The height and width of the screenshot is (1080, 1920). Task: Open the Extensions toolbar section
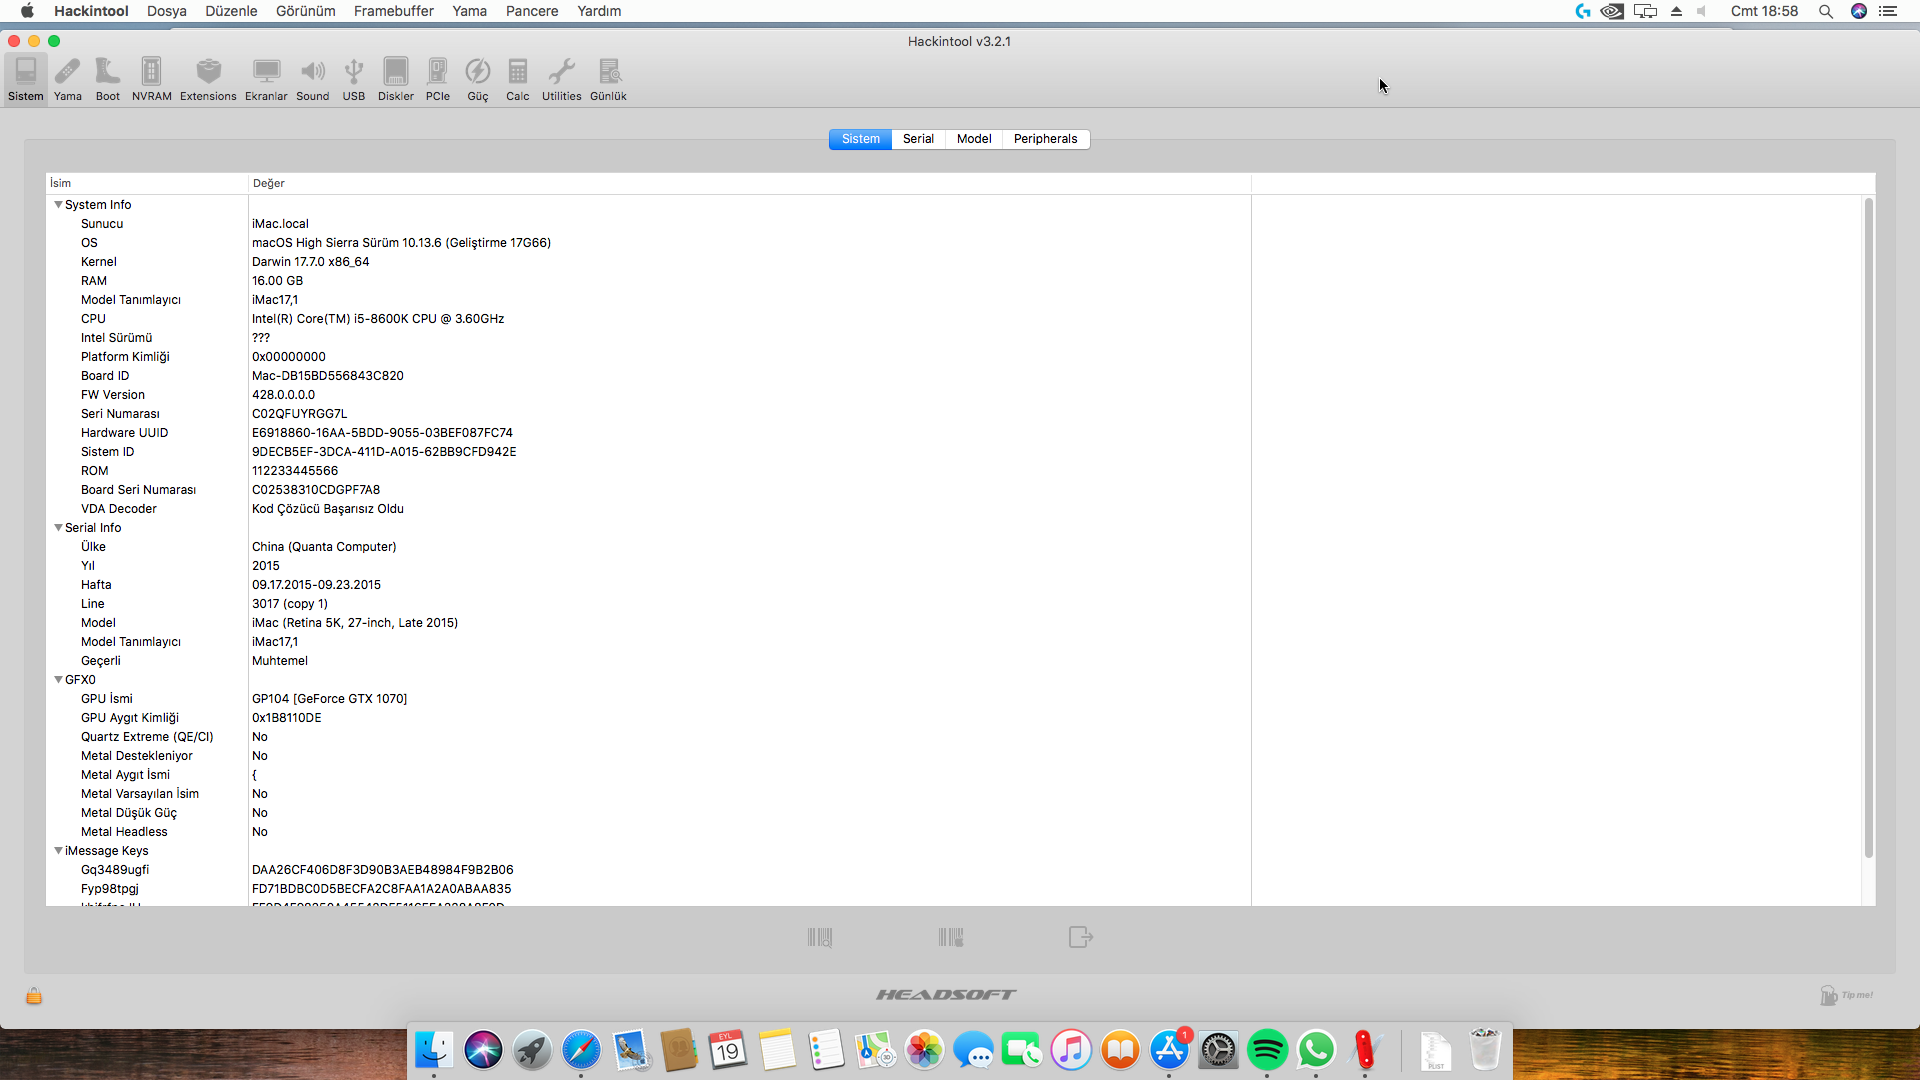(208, 79)
